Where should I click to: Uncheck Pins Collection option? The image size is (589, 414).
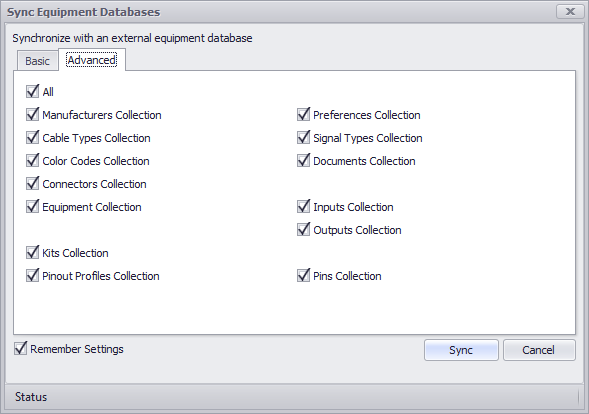pos(304,275)
